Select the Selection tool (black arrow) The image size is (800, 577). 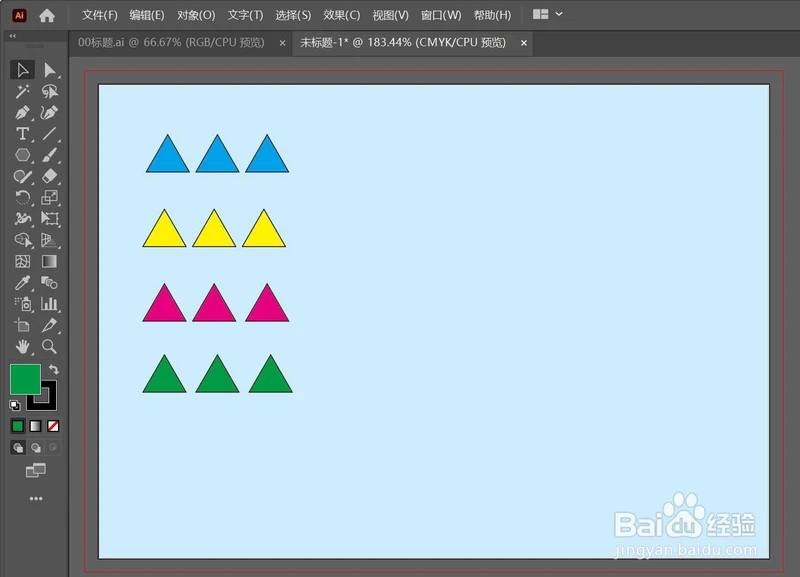pos(22,70)
